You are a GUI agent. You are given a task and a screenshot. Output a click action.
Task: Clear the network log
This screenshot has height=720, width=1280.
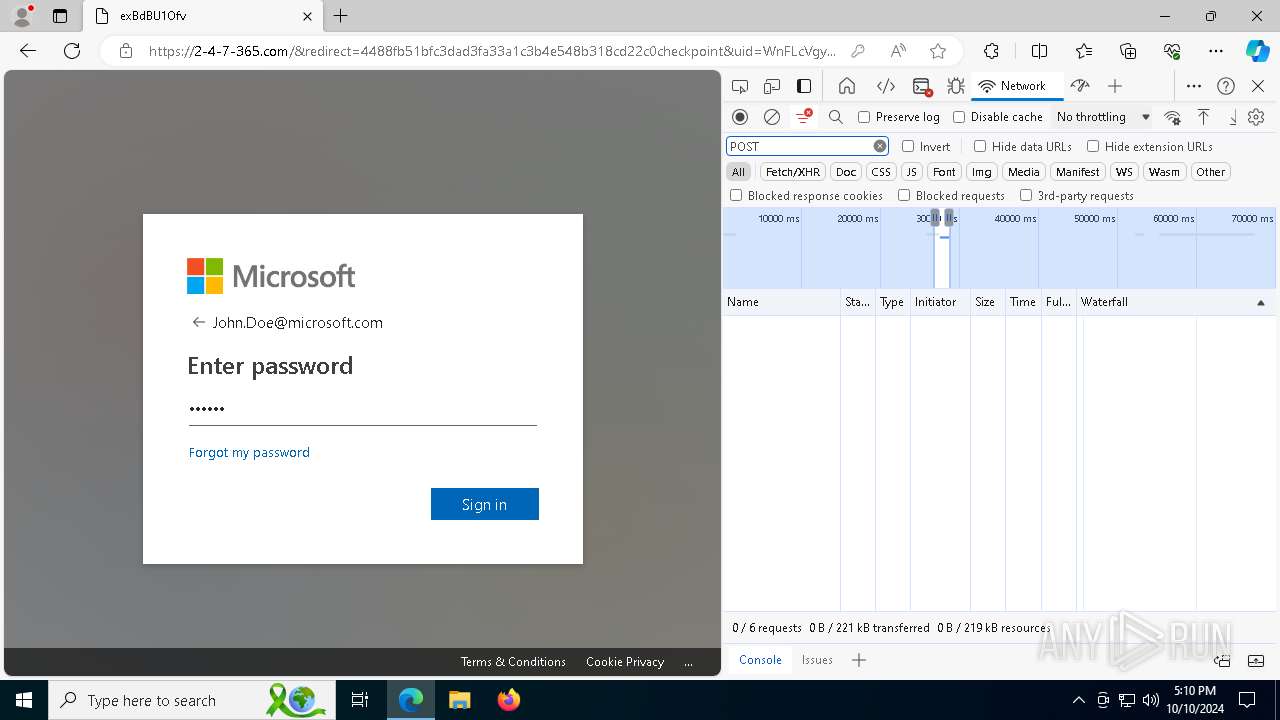point(772,117)
